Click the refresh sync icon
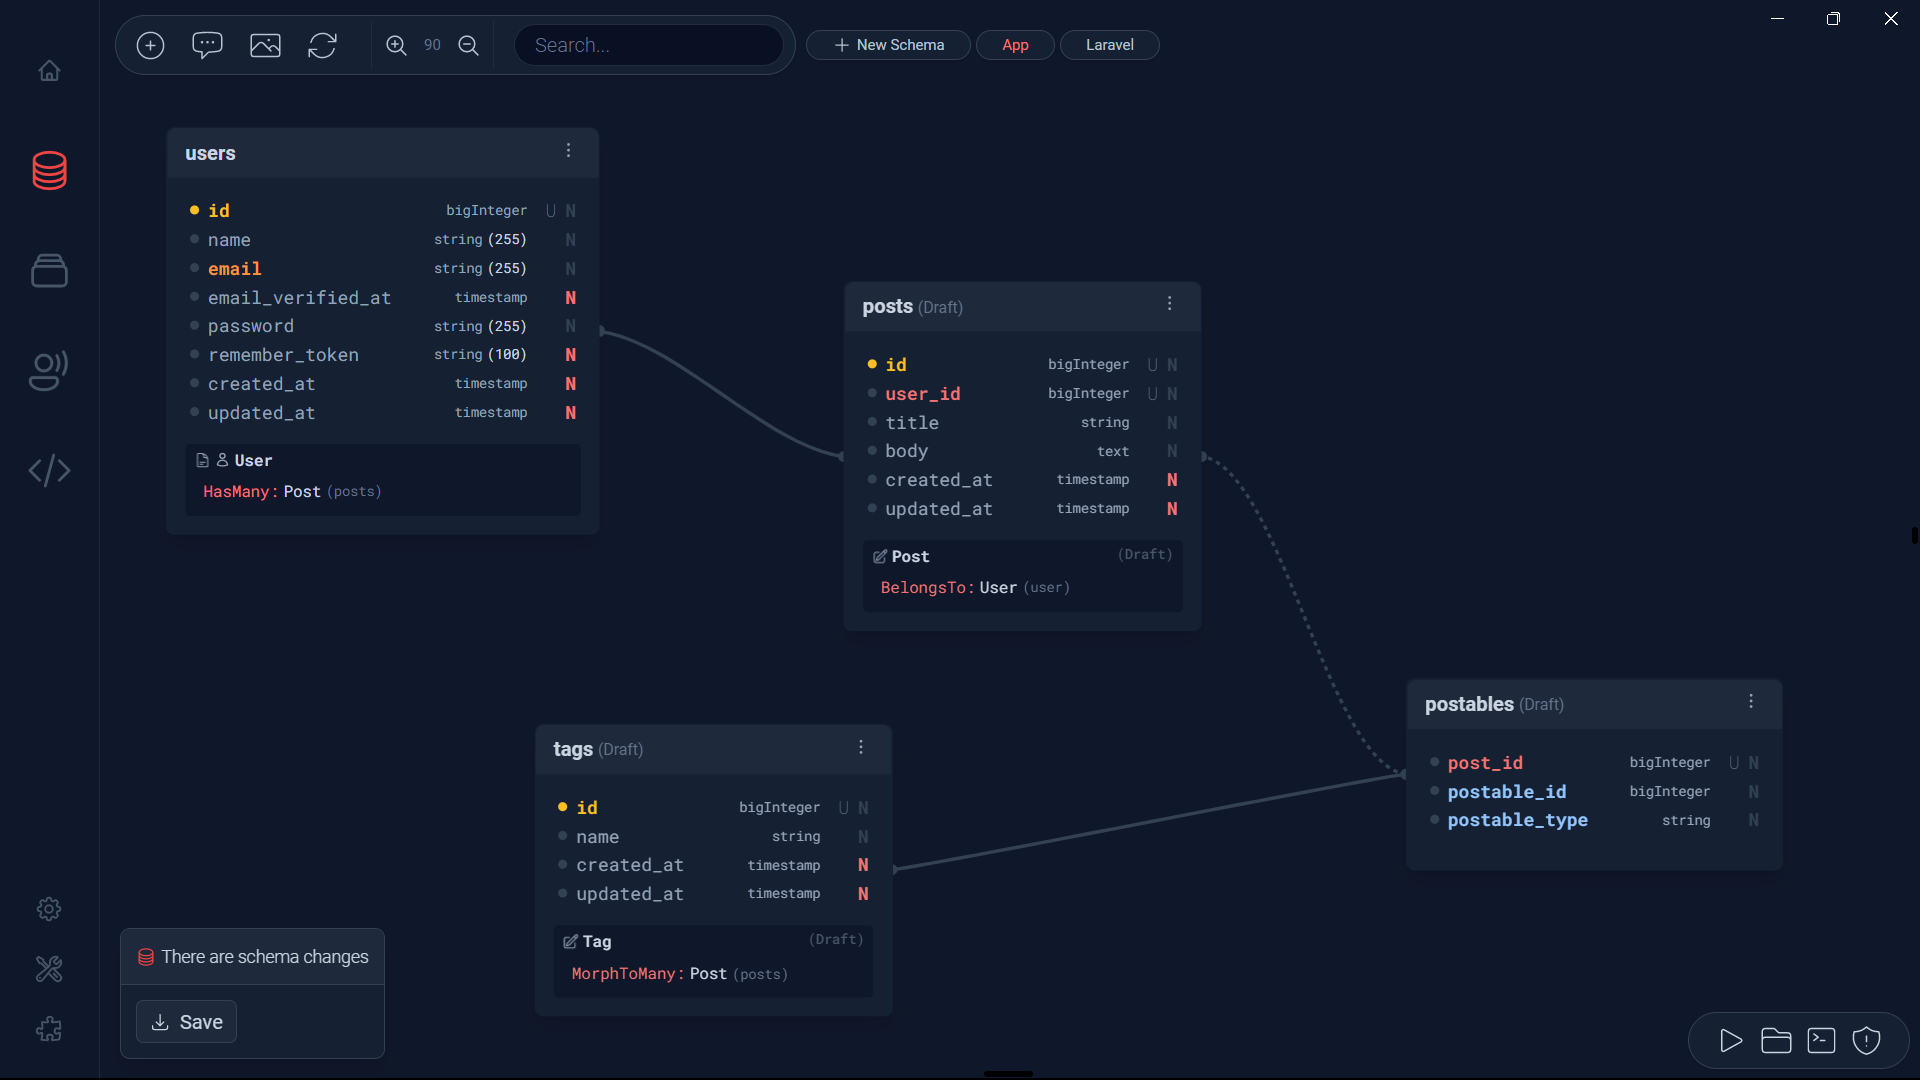Image resolution: width=1920 pixels, height=1080 pixels. tap(322, 45)
